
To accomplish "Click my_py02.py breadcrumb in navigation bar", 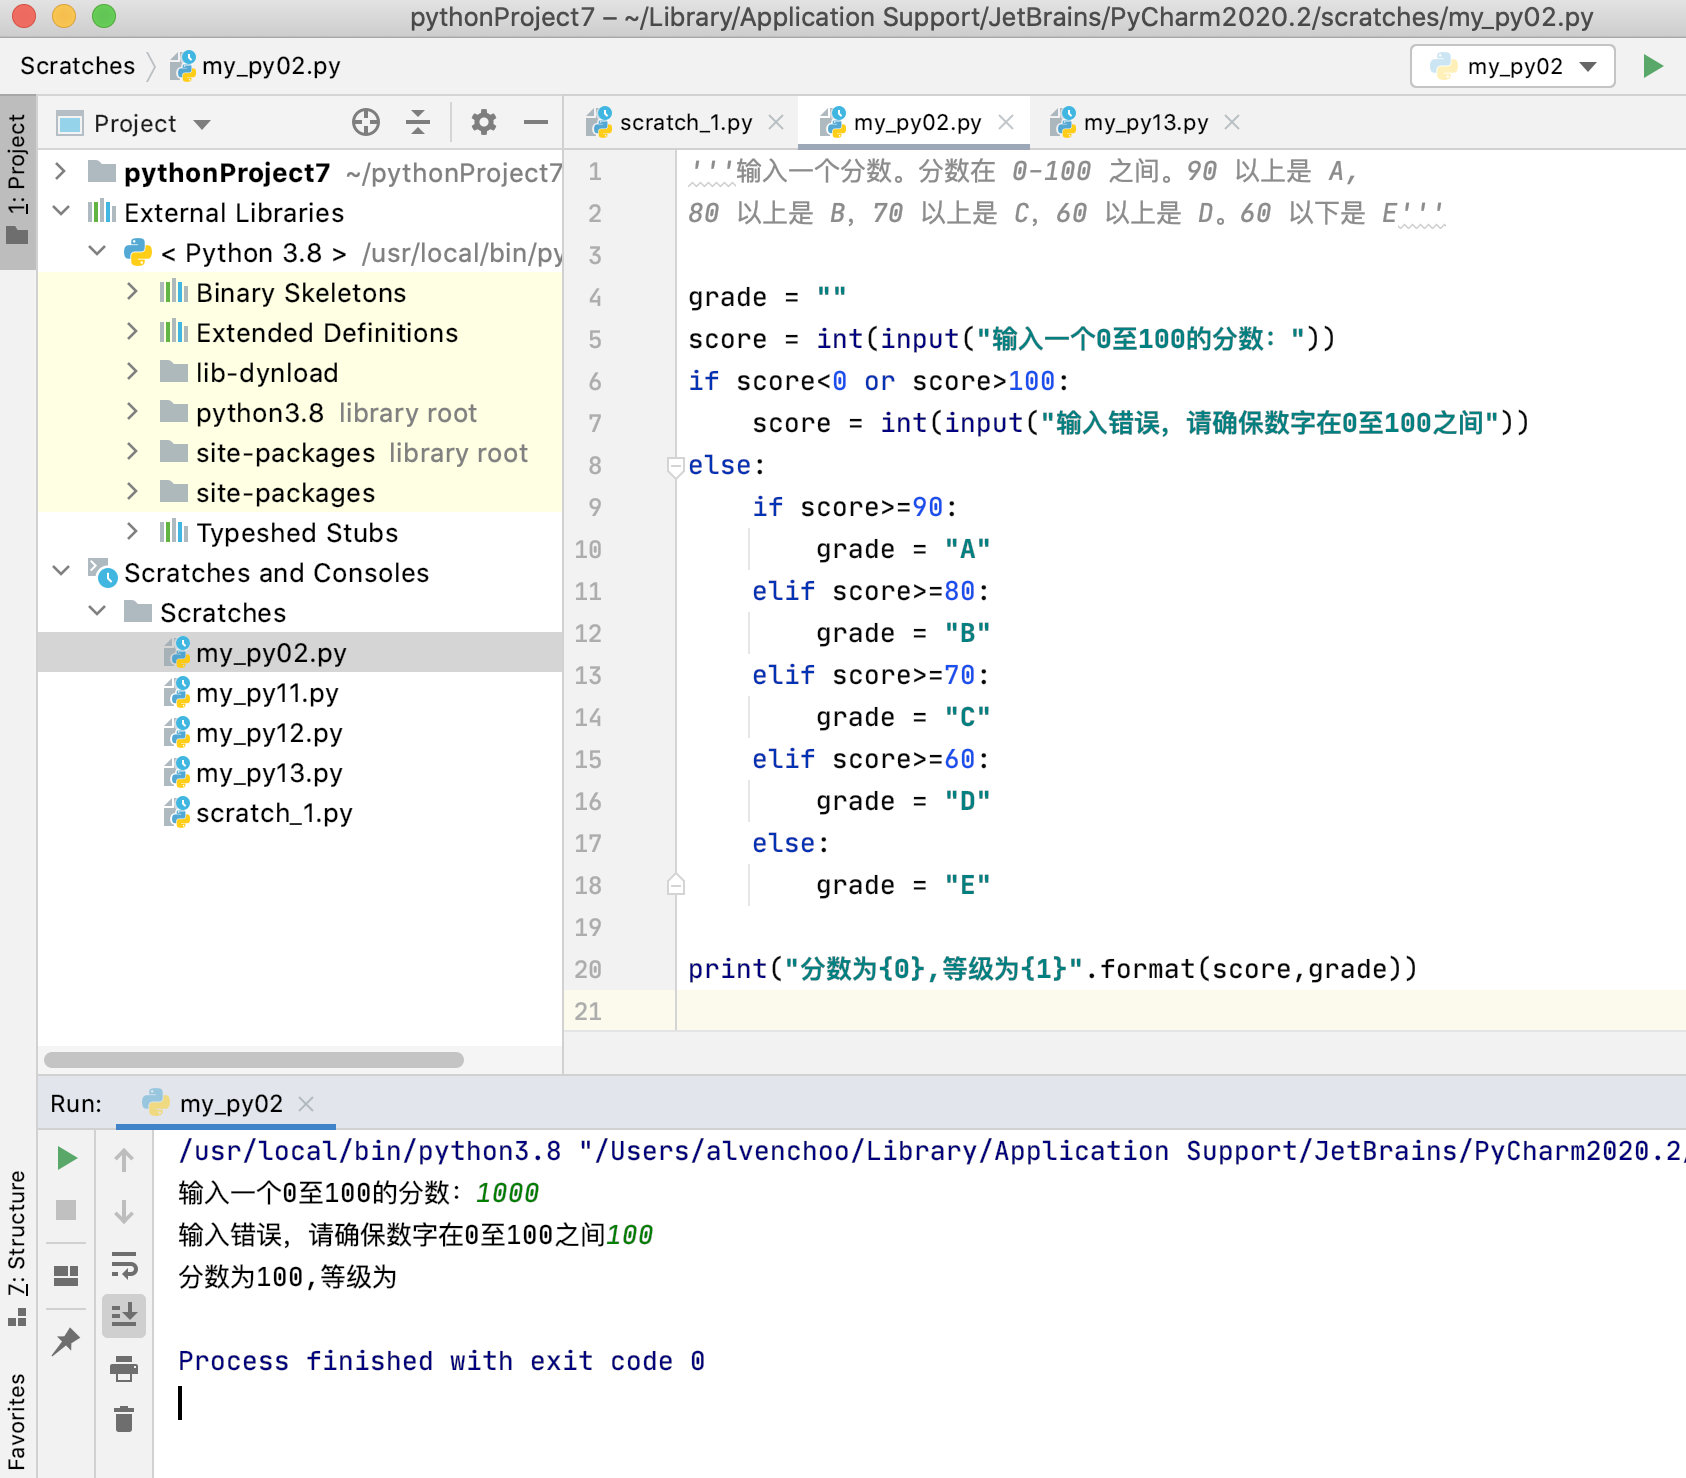I will tap(256, 66).
